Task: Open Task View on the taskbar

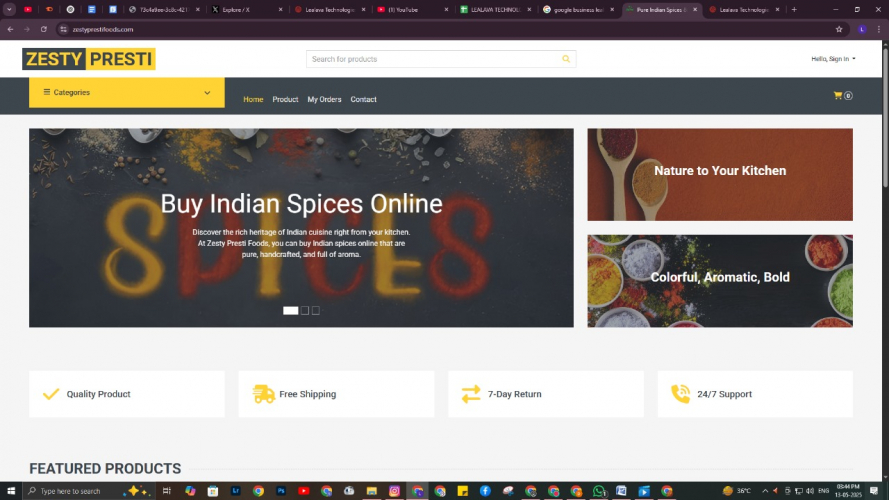Action: pos(167,491)
